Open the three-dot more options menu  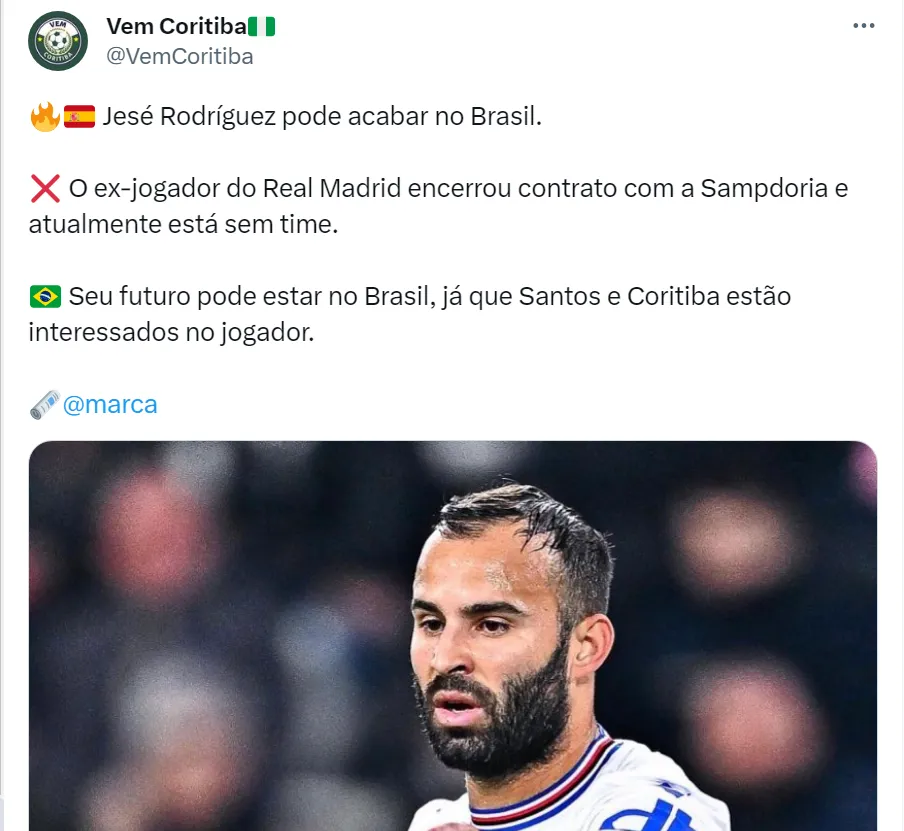(864, 26)
